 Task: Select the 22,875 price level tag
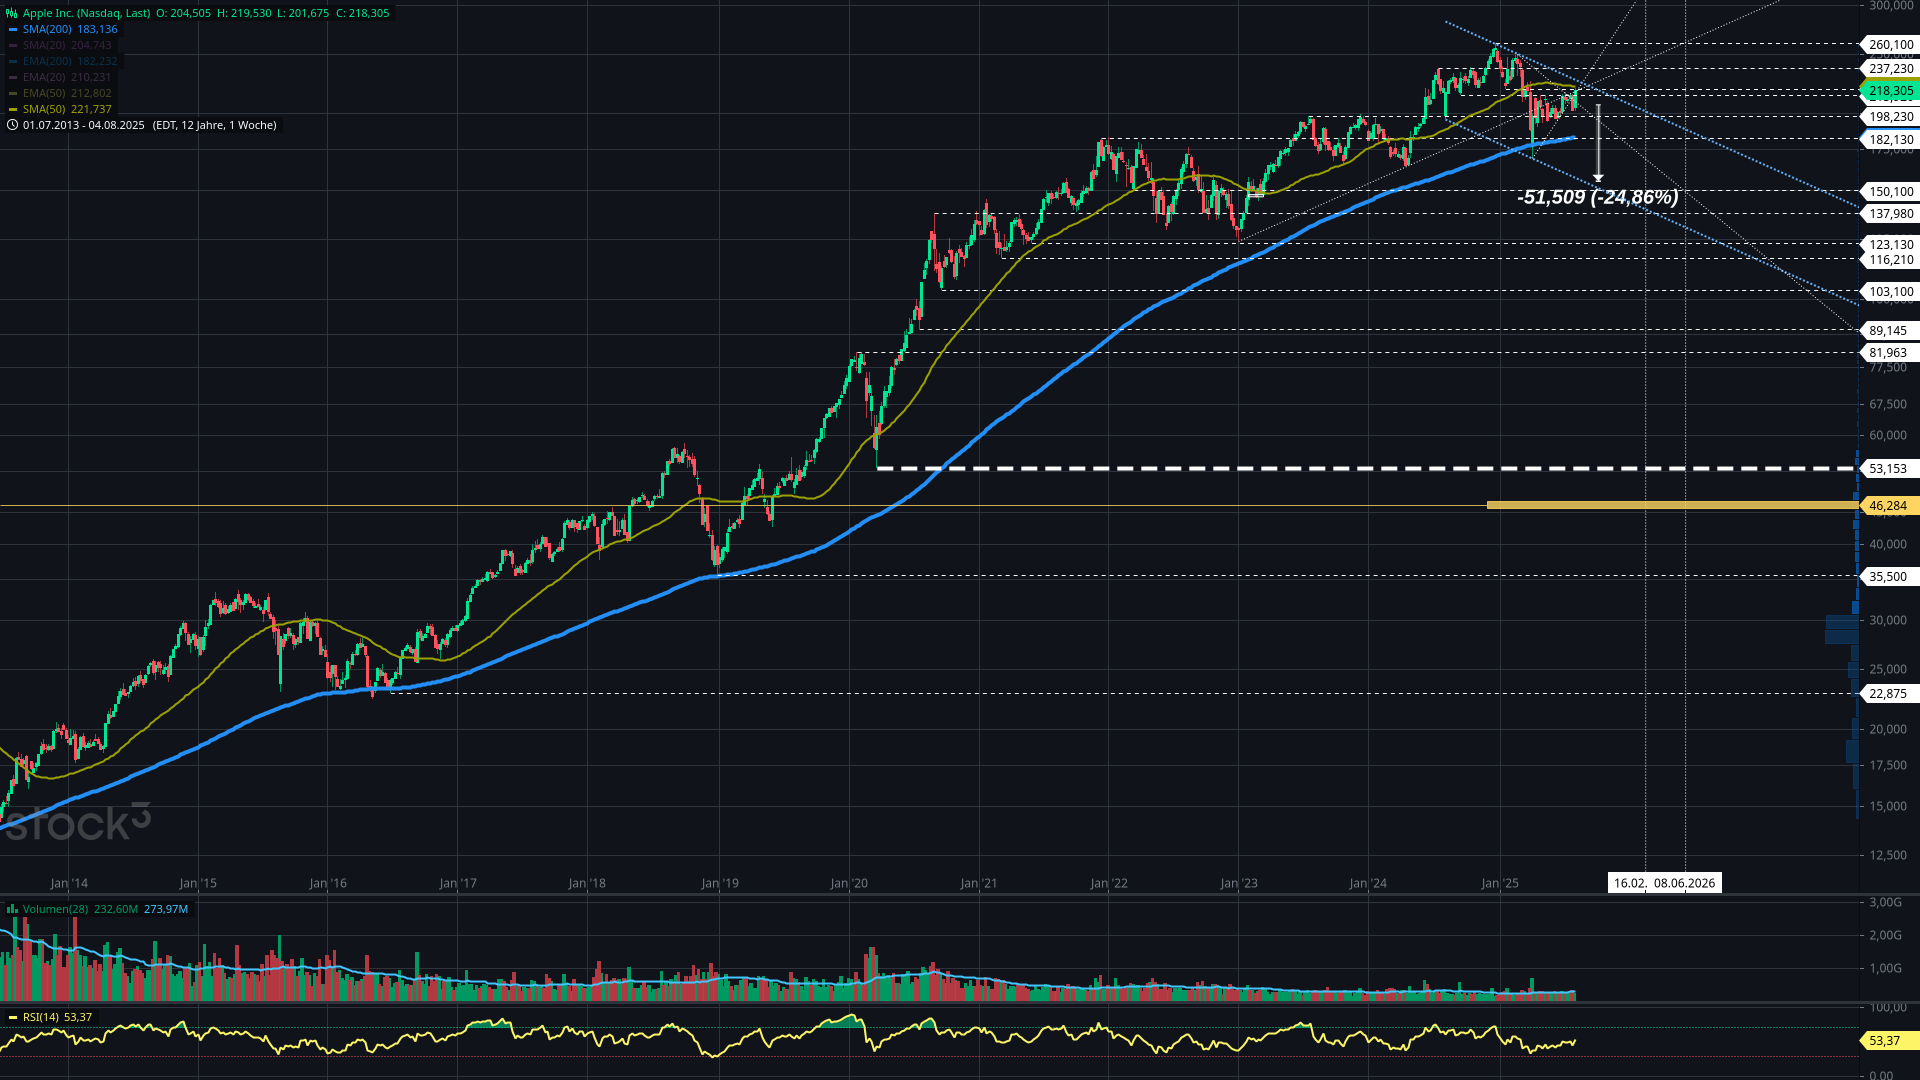1889,694
